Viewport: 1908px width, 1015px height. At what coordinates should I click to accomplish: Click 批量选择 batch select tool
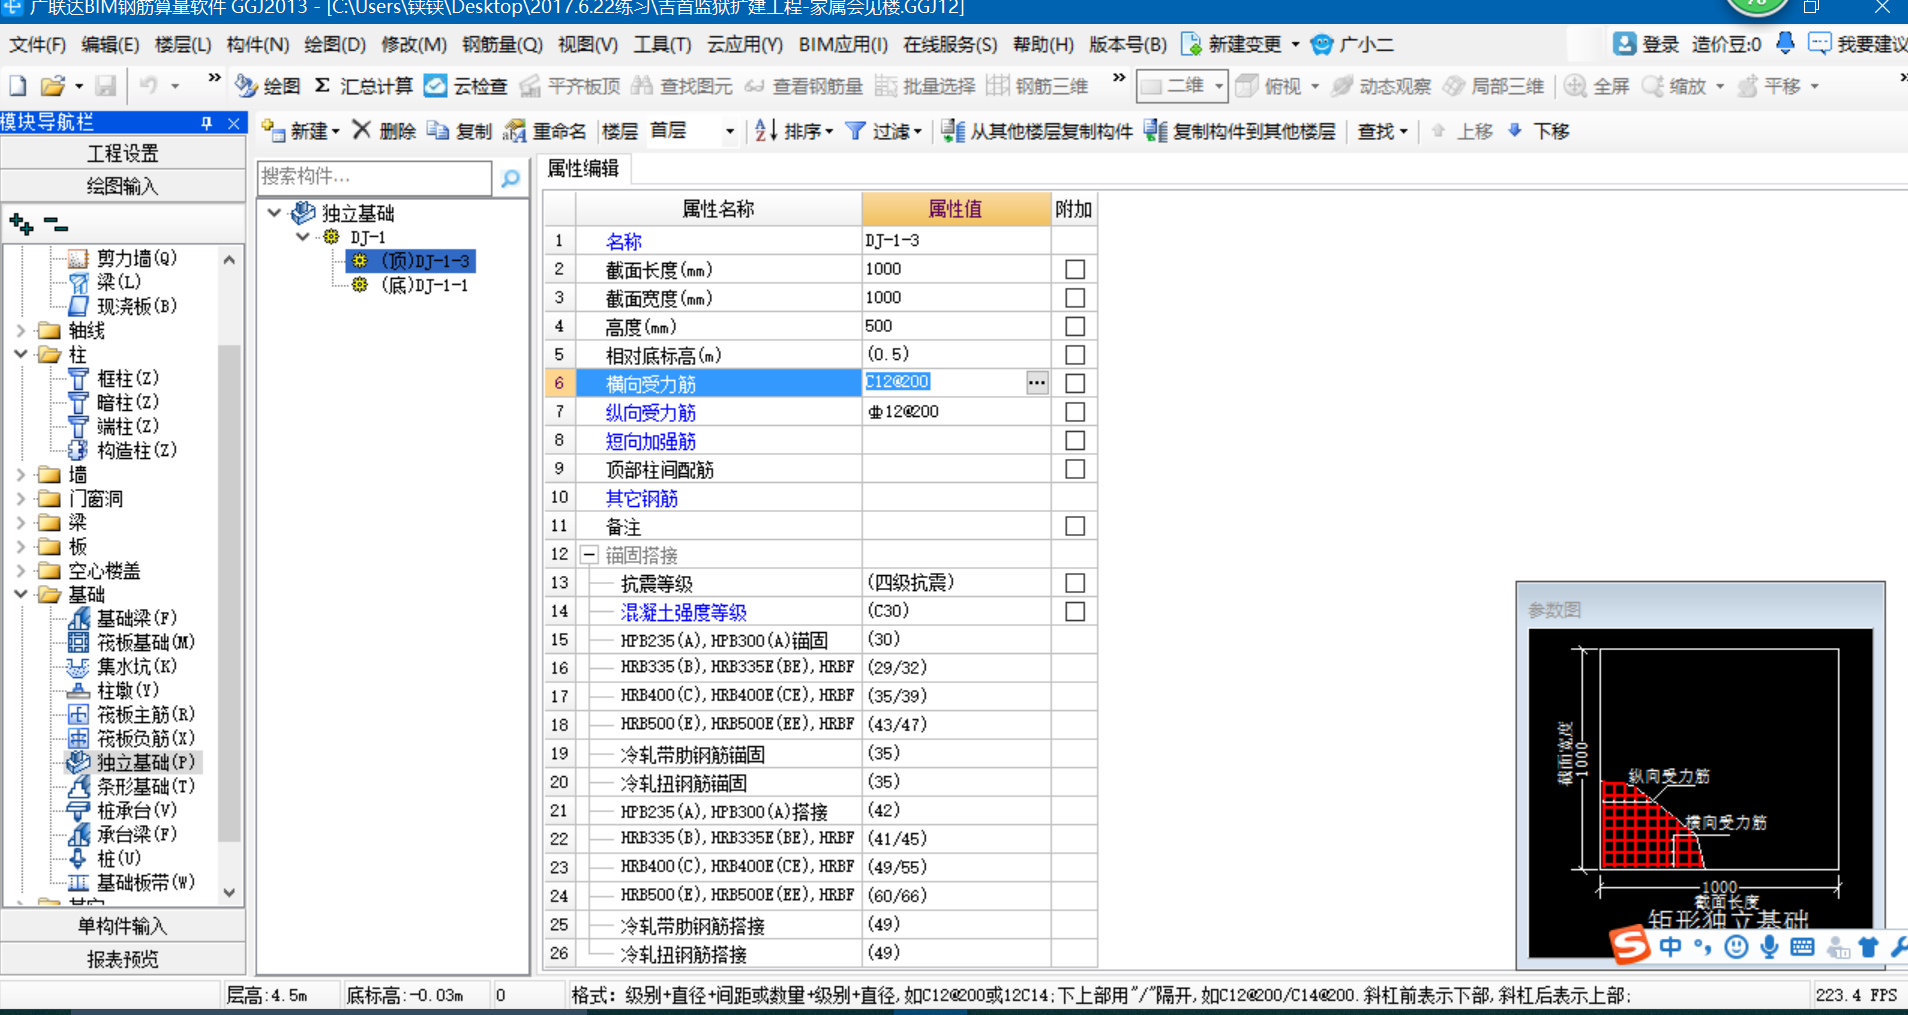[925, 86]
